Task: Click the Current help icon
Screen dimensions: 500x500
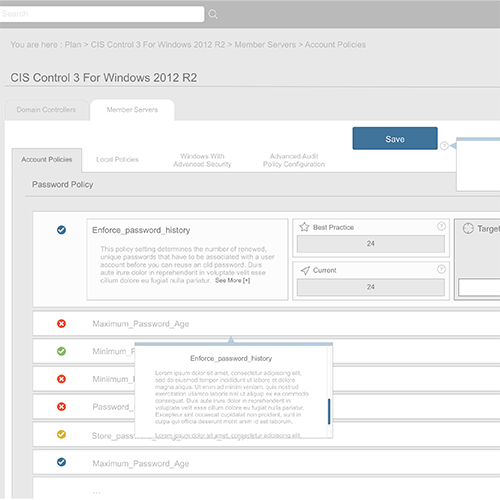Action: coord(441,269)
